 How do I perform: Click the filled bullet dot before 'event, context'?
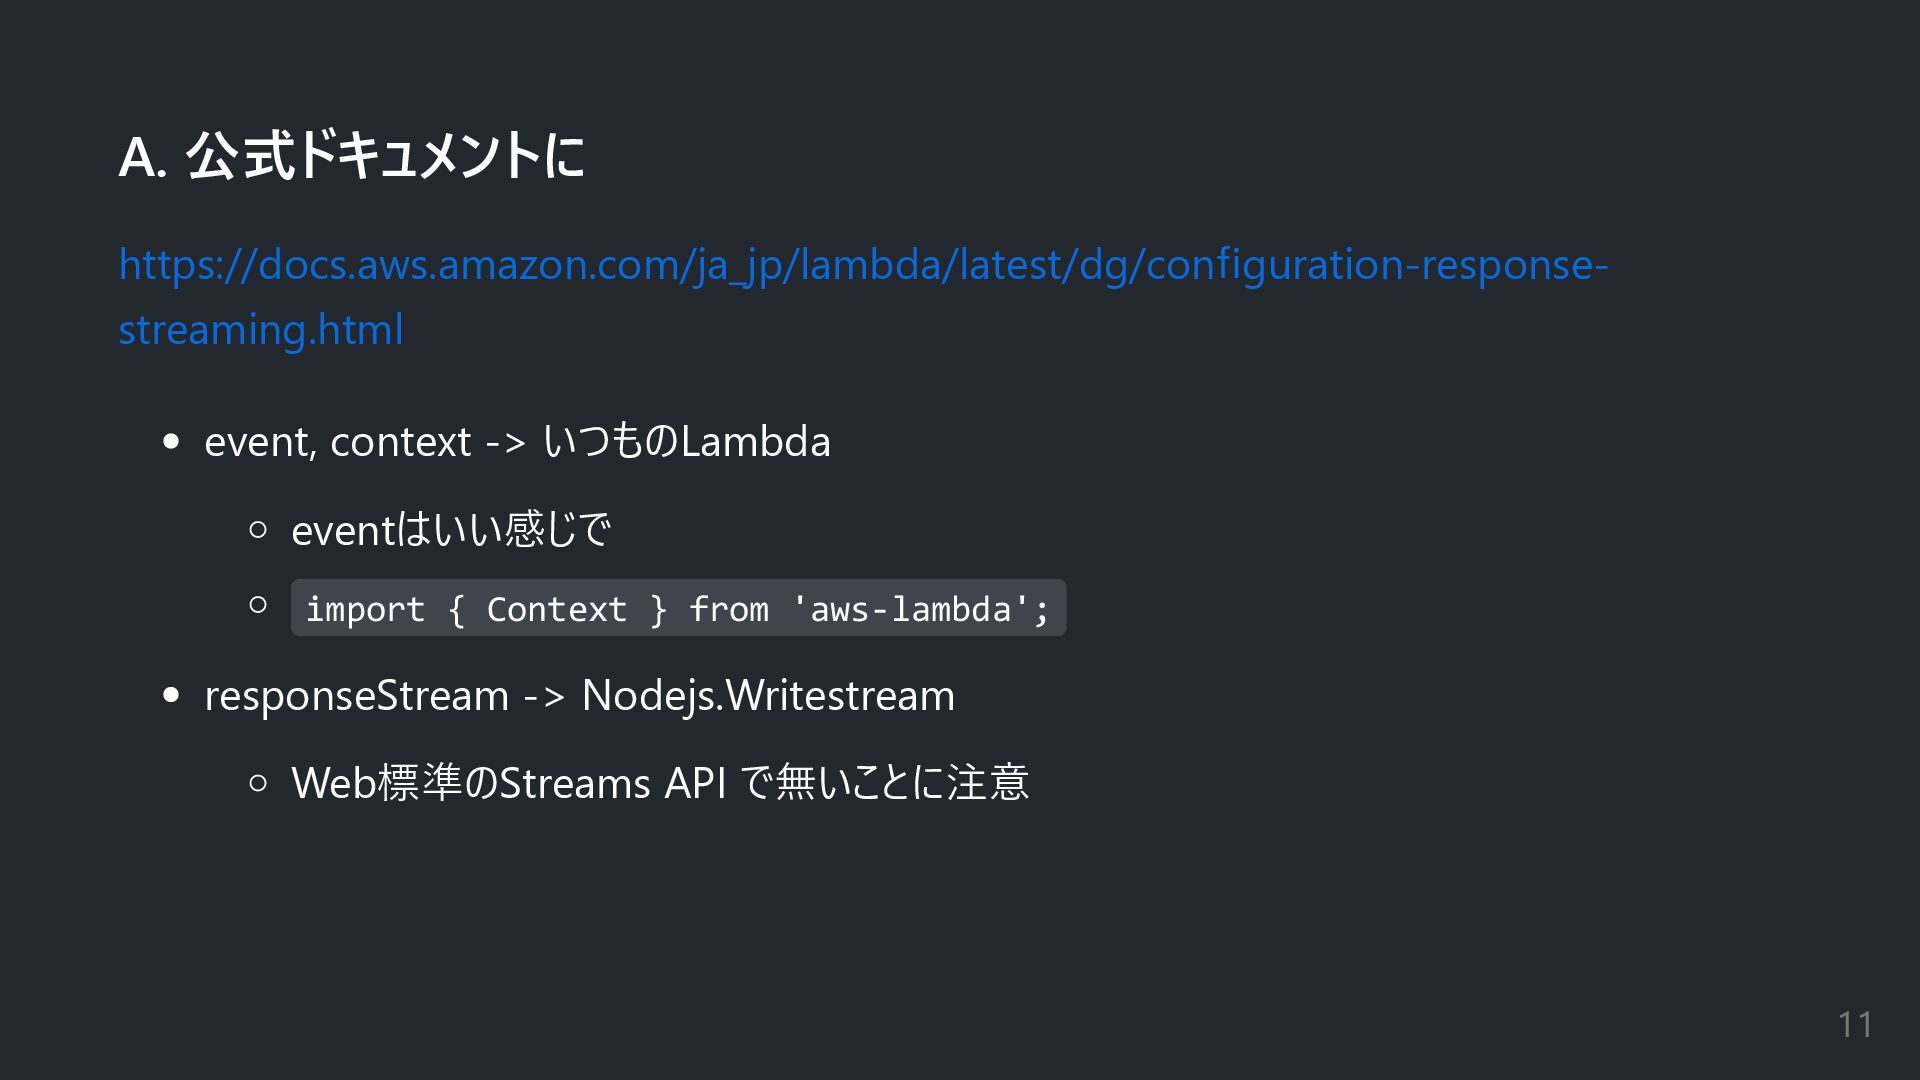click(x=171, y=441)
